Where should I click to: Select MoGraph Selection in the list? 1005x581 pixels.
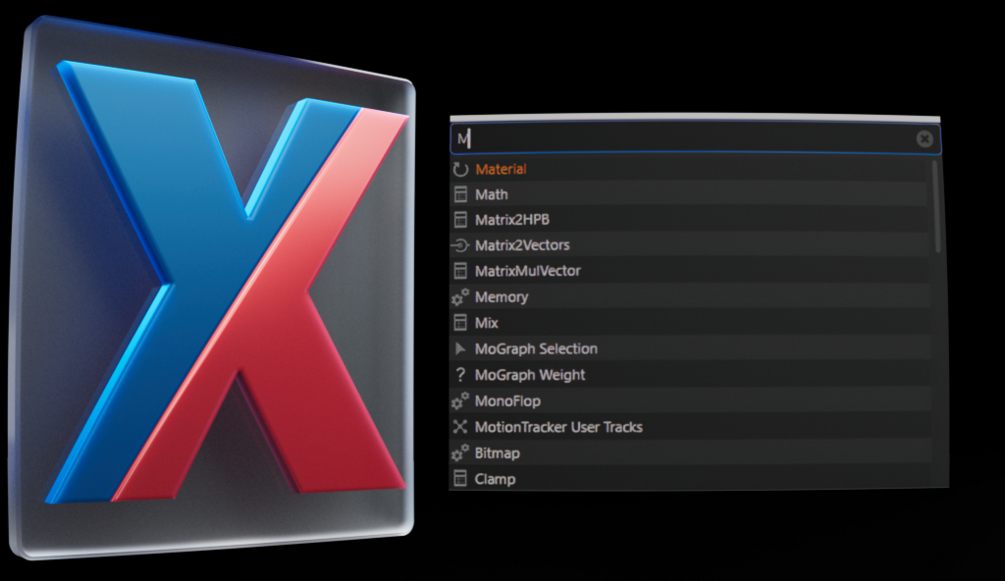(690, 349)
